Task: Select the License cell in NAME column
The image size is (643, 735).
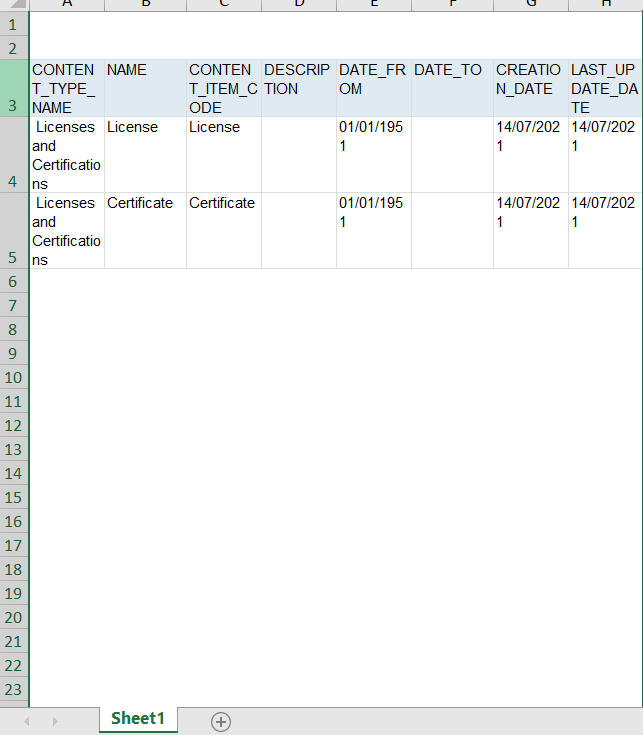Action: [x=145, y=155]
